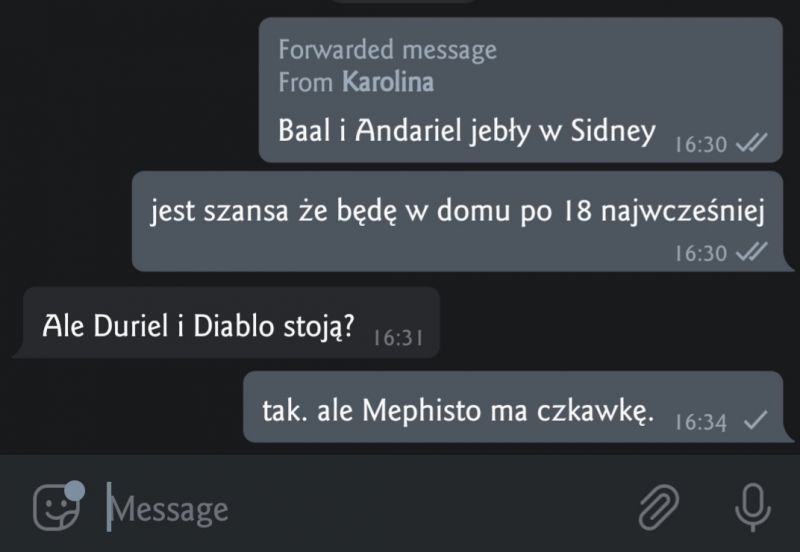Click the 'Forwarded message' header label
Viewport: 800px width, 552px height.
[388, 49]
